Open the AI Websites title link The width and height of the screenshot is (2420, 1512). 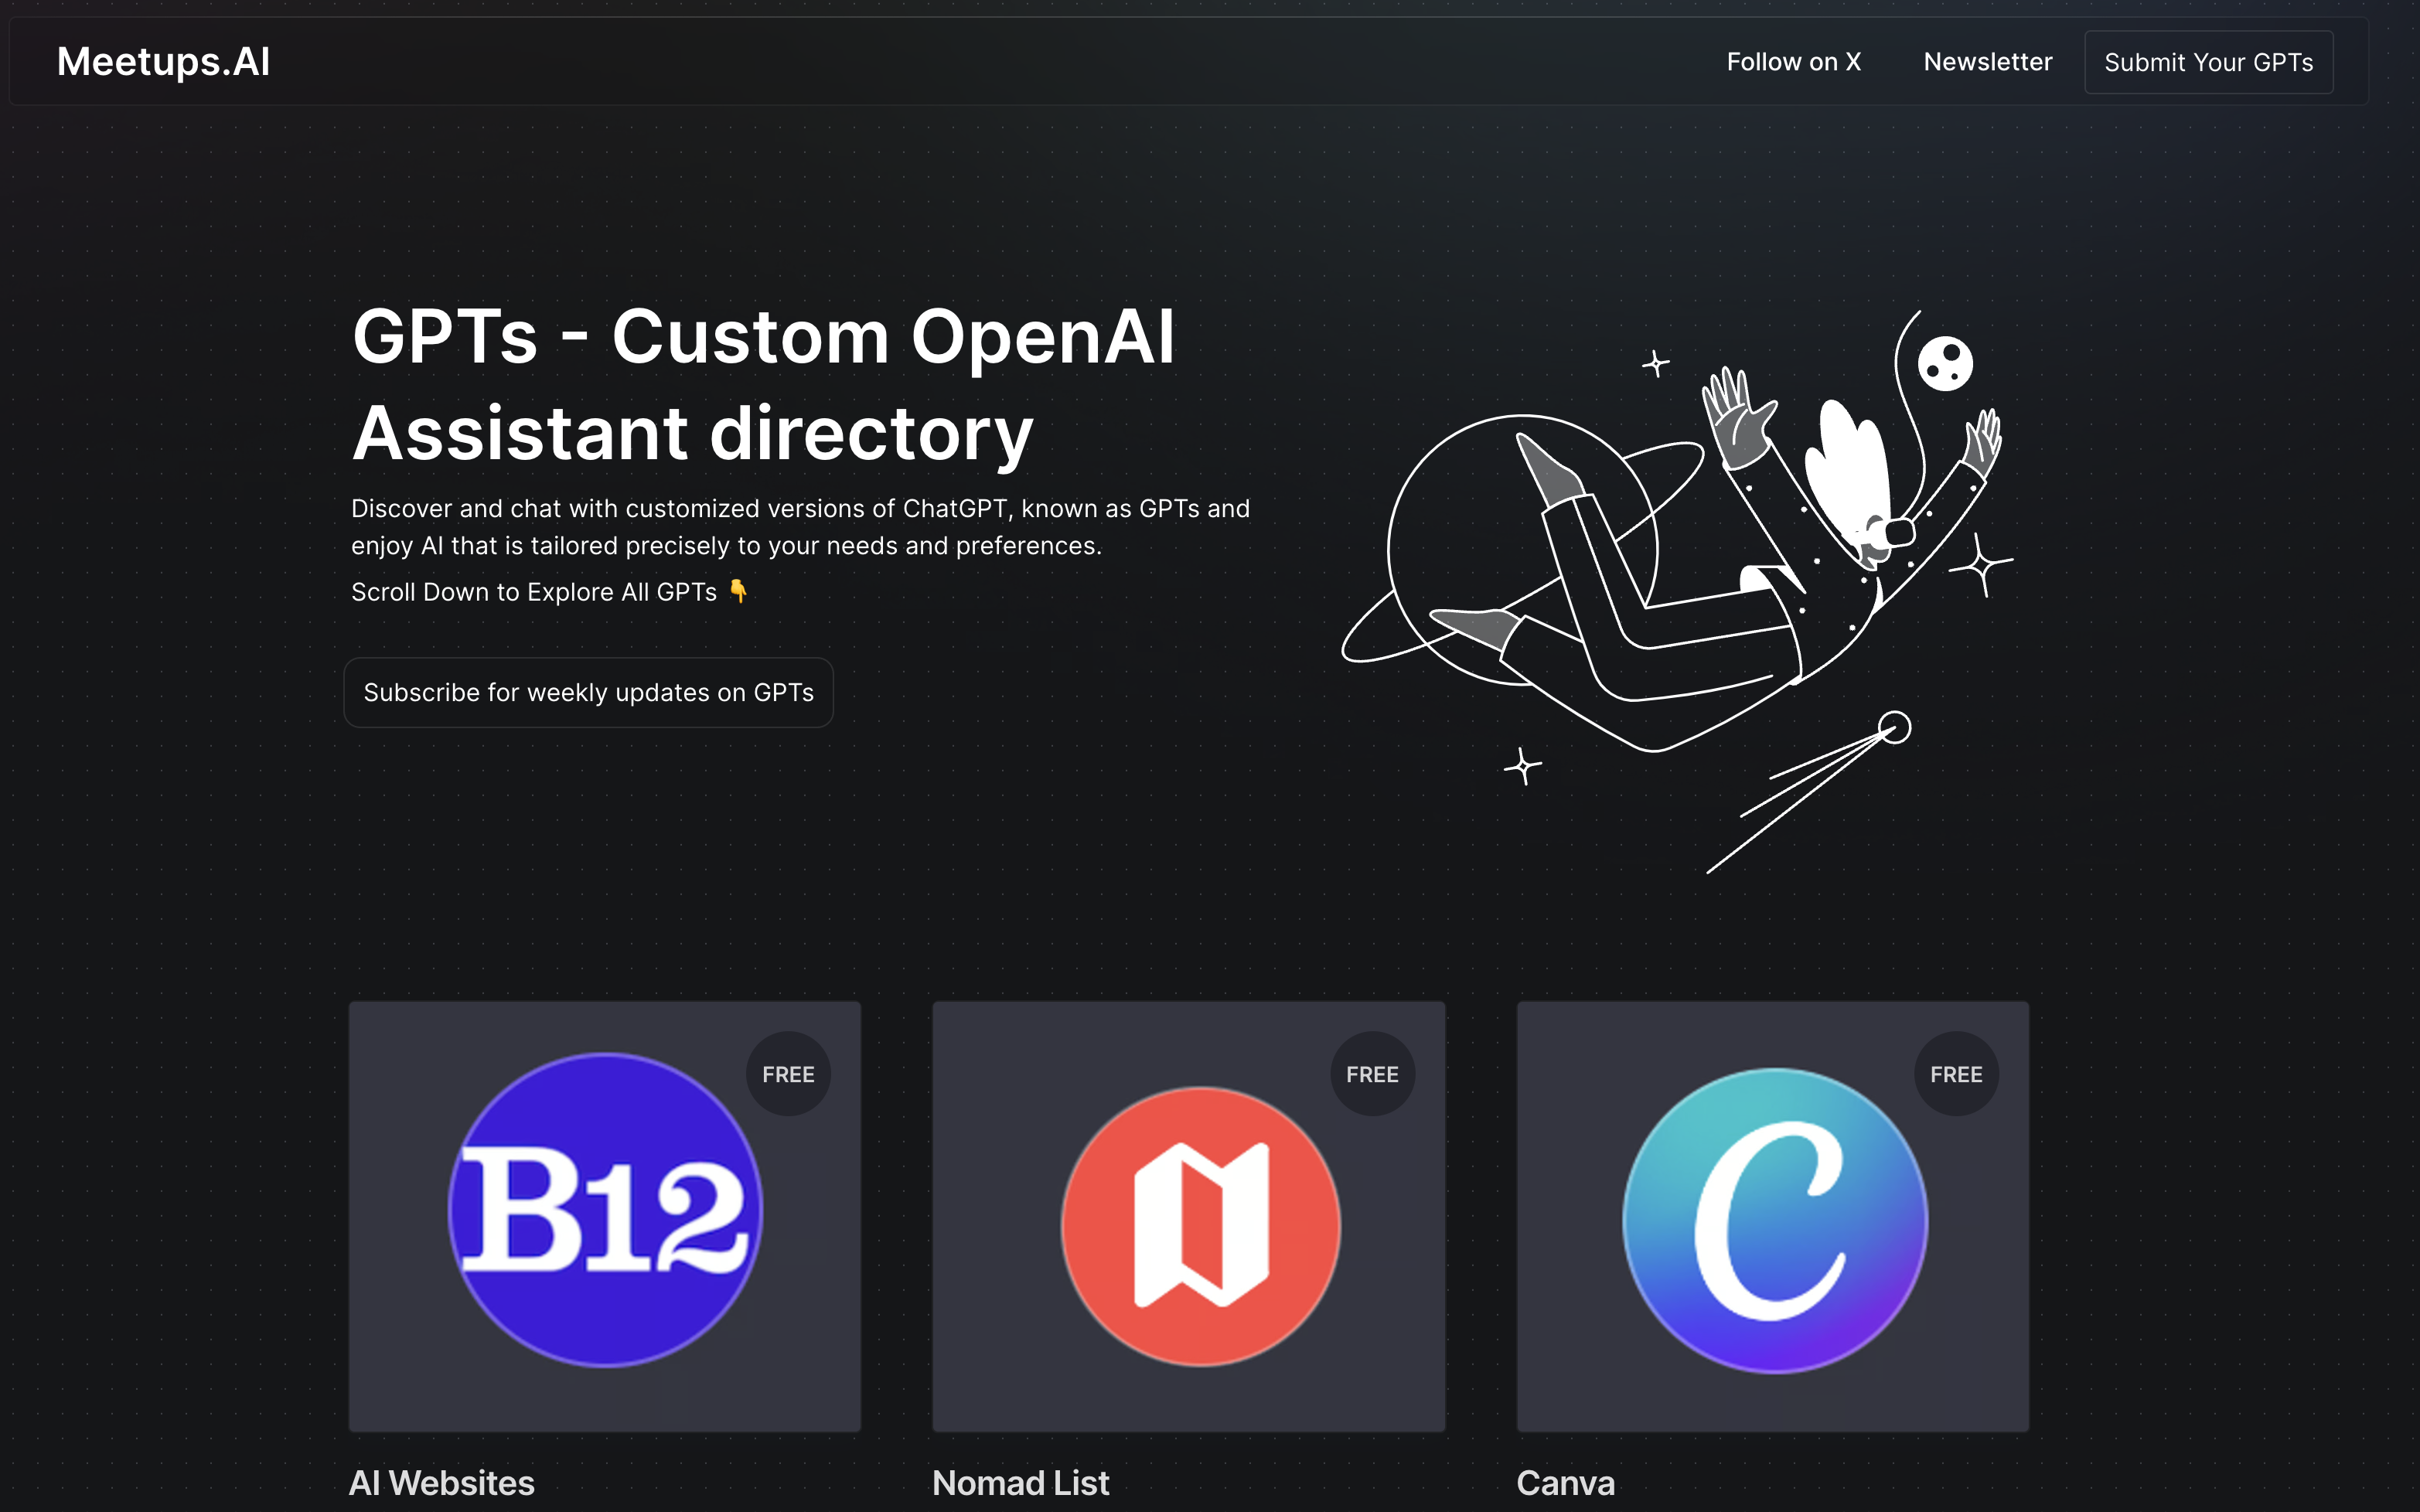pos(441,1482)
